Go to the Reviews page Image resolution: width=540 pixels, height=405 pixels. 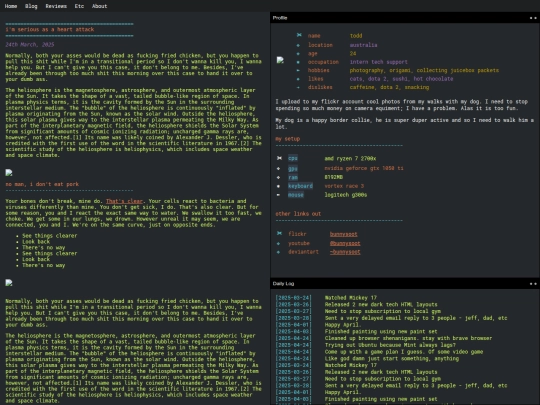(56, 6)
